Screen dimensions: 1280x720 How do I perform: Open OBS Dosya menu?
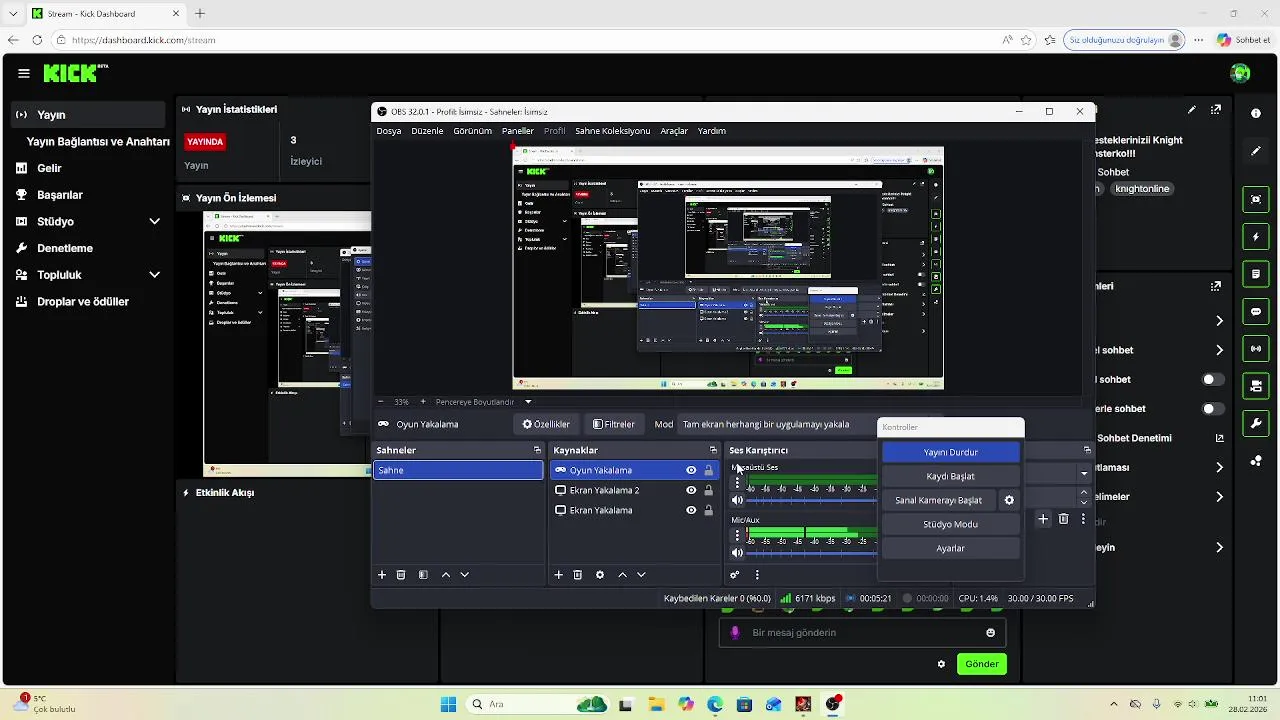click(389, 131)
